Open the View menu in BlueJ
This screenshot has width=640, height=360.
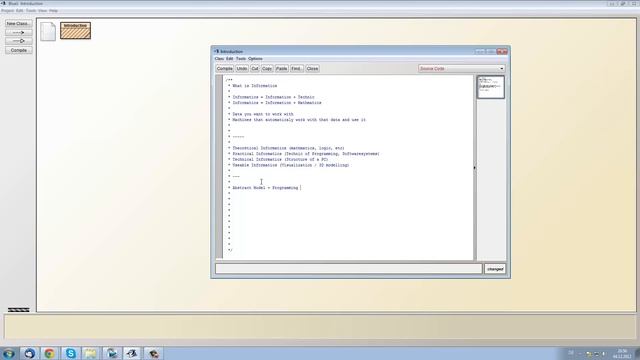[x=42, y=11]
